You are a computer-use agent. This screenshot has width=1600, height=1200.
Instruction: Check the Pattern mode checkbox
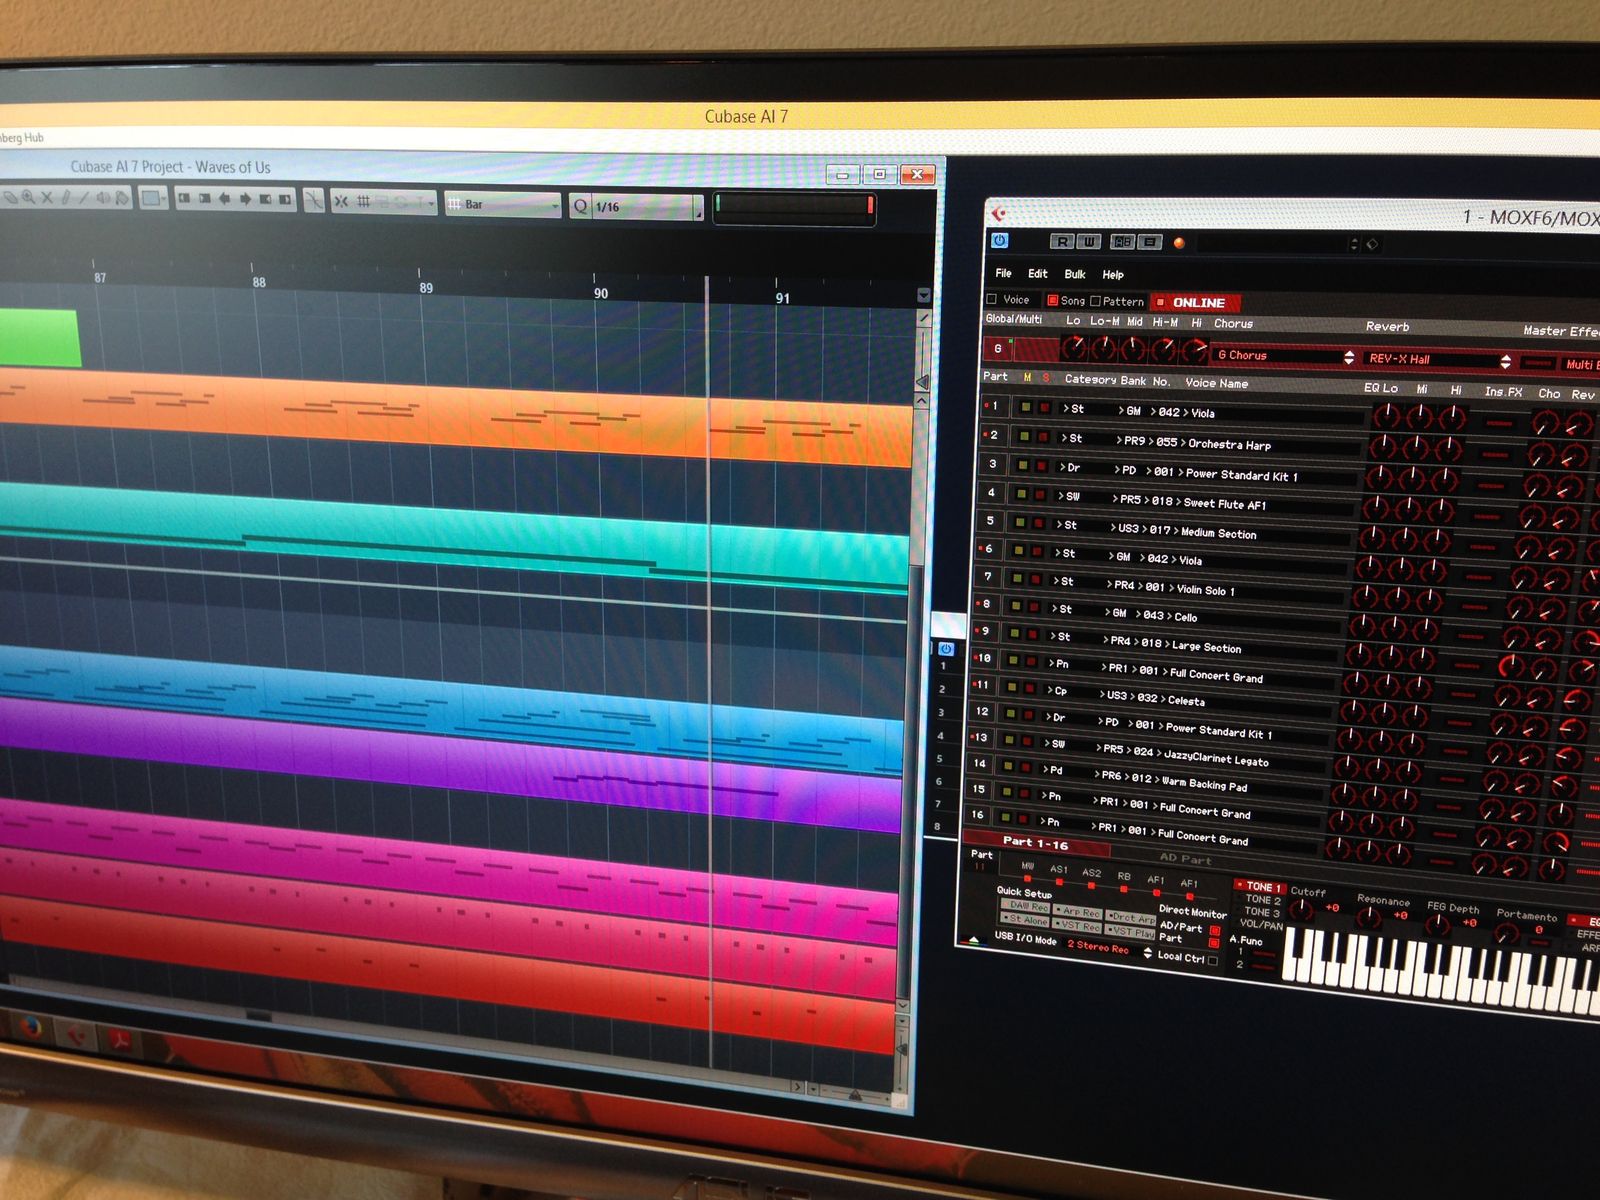click(1095, 300)
